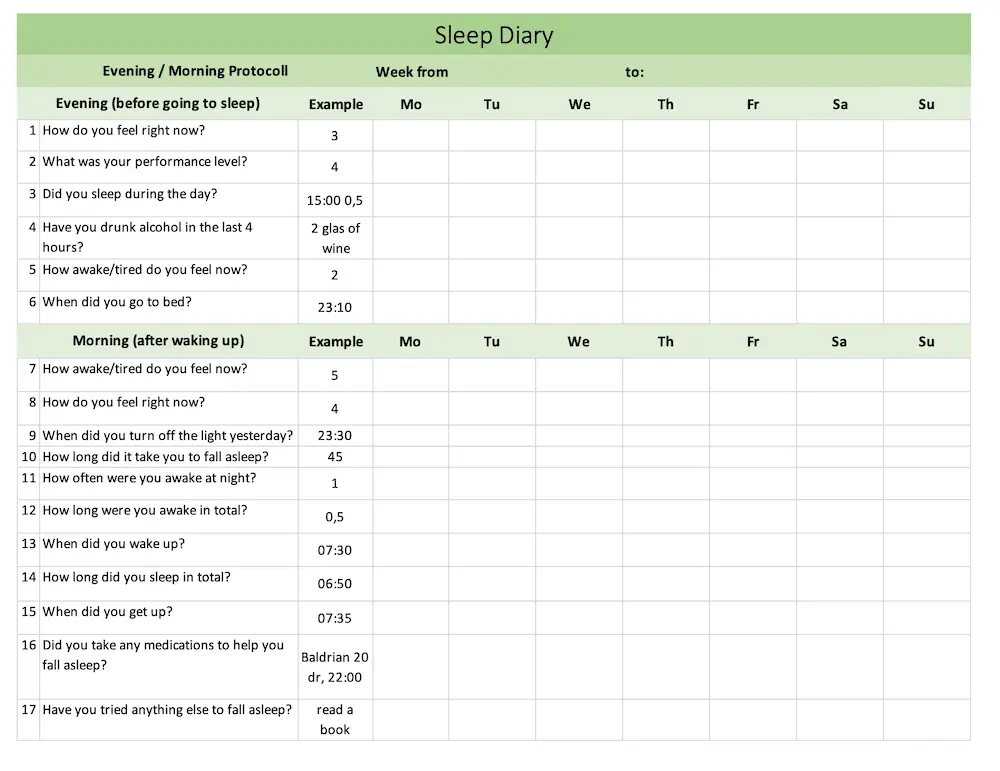This screenshot has height=771, width=1000.
Task: Select the 'Evening (before going to sleep)' header
Action: [x=158, y=103]
